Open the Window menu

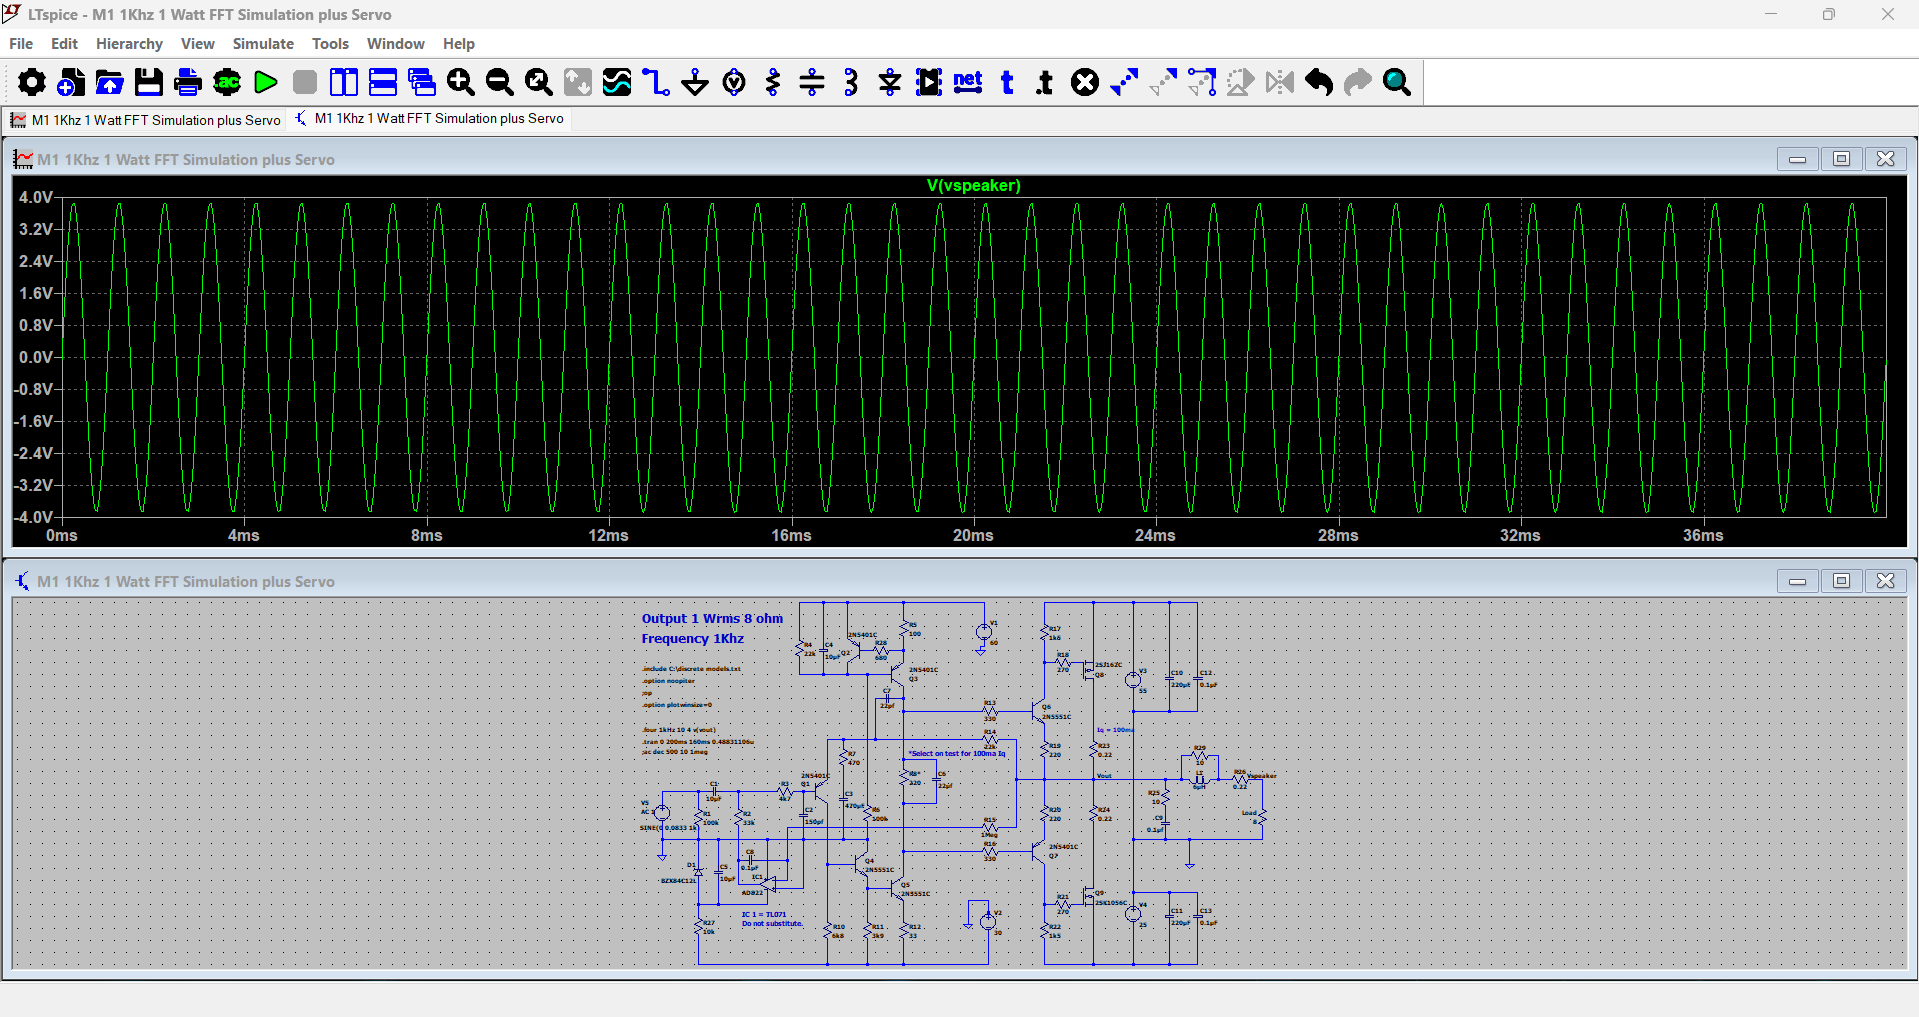[396, 44]
